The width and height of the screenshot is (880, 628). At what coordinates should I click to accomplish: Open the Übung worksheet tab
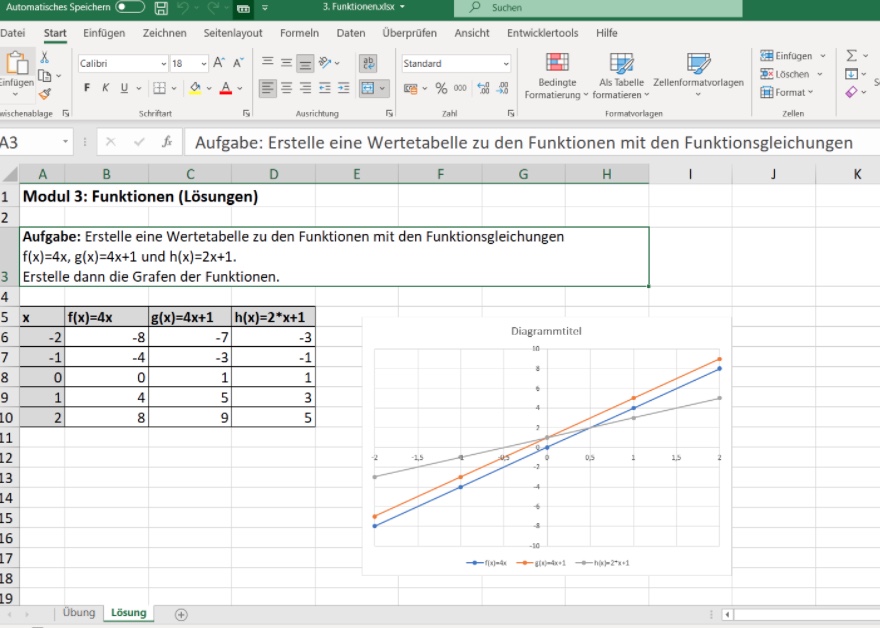click(x=78, y=612)
